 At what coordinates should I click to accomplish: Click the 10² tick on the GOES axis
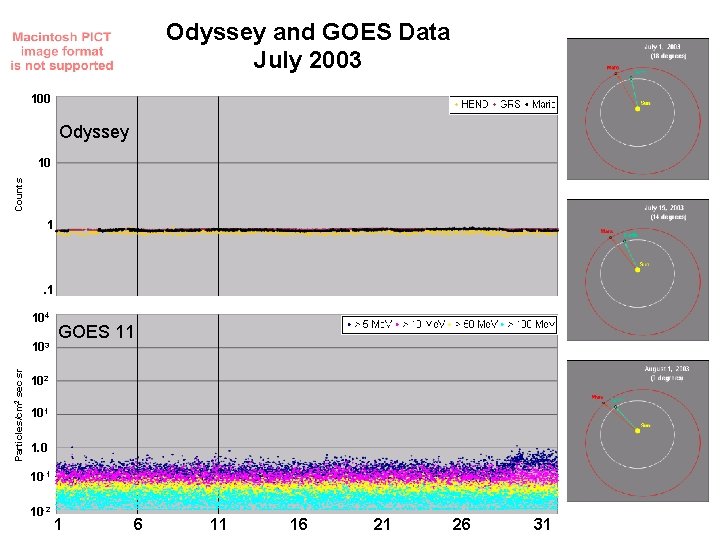(x=40, y=380)
